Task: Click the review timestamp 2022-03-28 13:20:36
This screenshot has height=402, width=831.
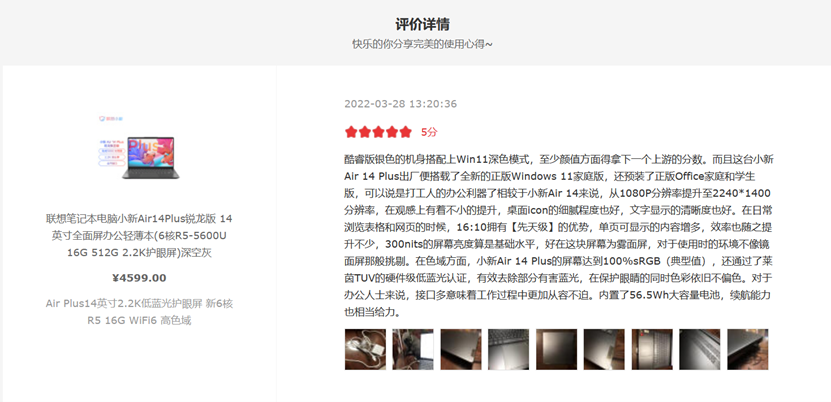Action: click(x=401, y=104)
